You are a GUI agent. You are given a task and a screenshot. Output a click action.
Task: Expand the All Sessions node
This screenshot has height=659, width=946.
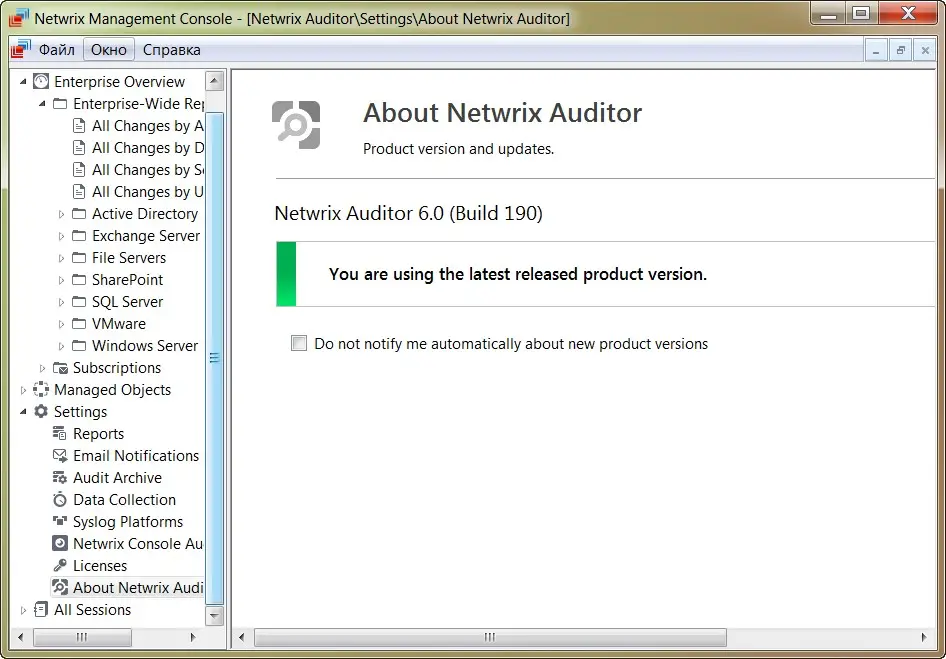(23, 610)
